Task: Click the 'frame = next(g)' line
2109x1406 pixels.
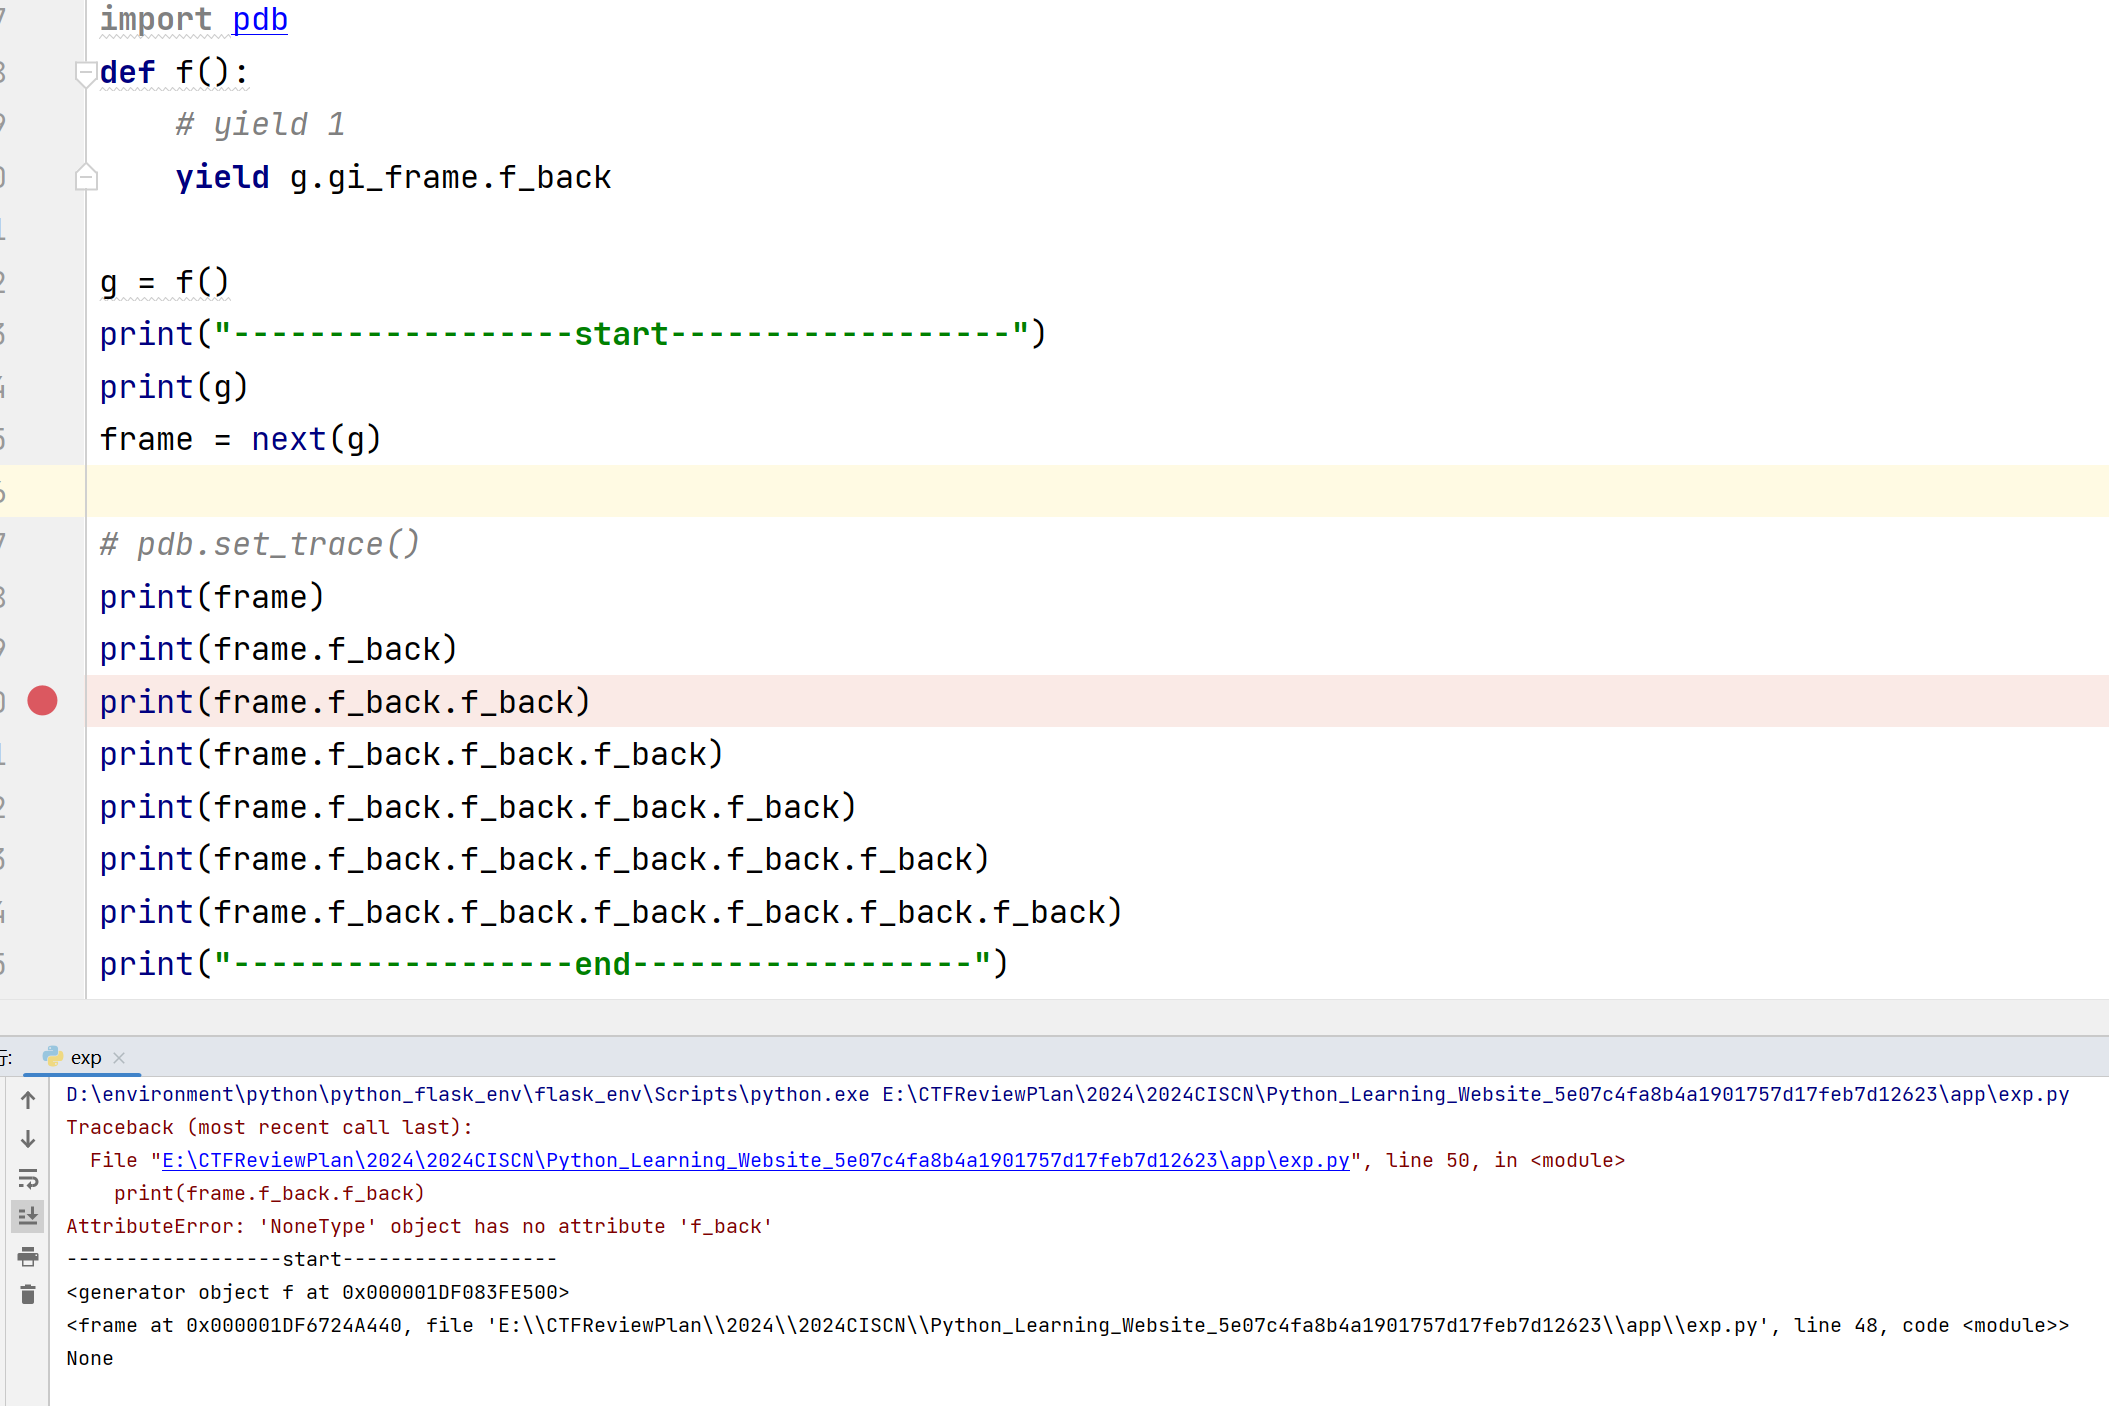Action: [x=240, y=439]
